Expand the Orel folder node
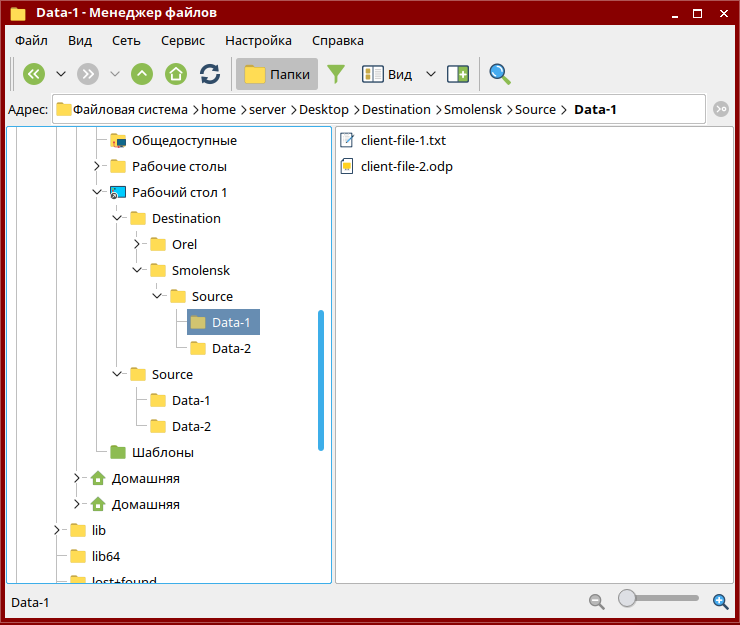The width and height of the screenshot is (740, 625). click(137, 244)
